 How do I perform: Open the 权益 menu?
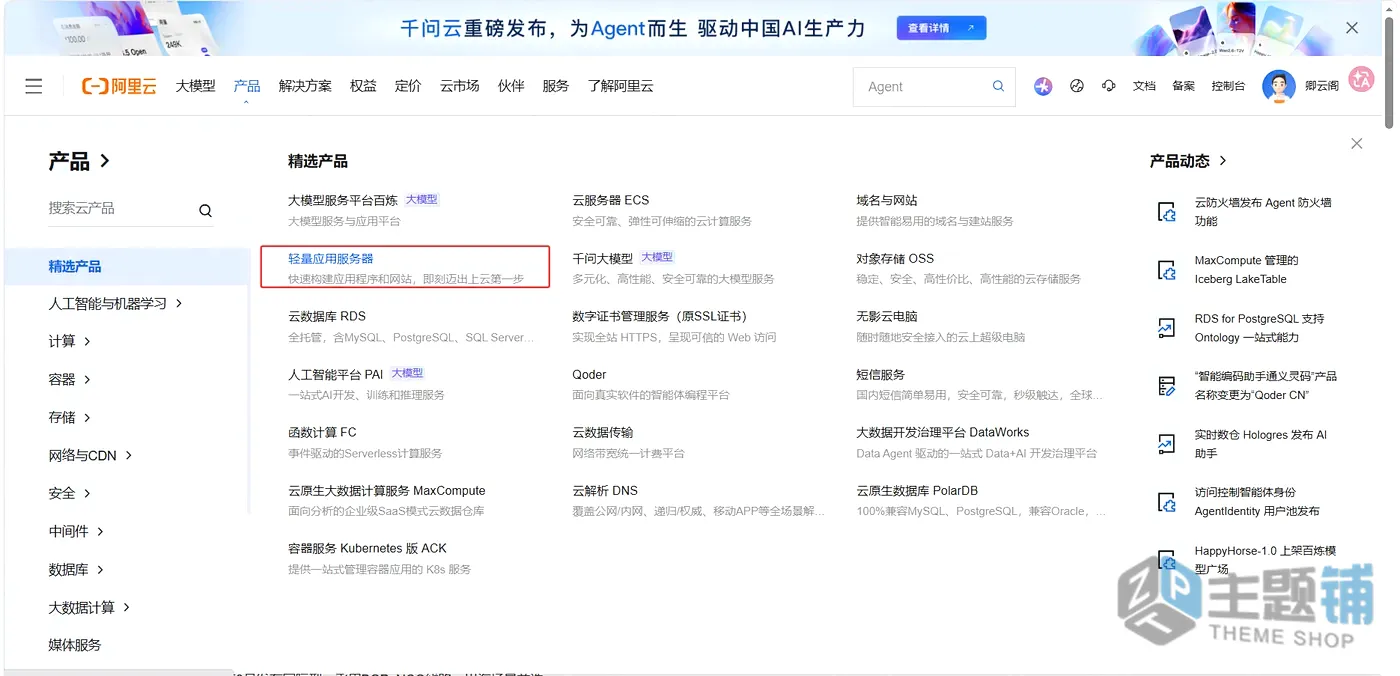363,86
